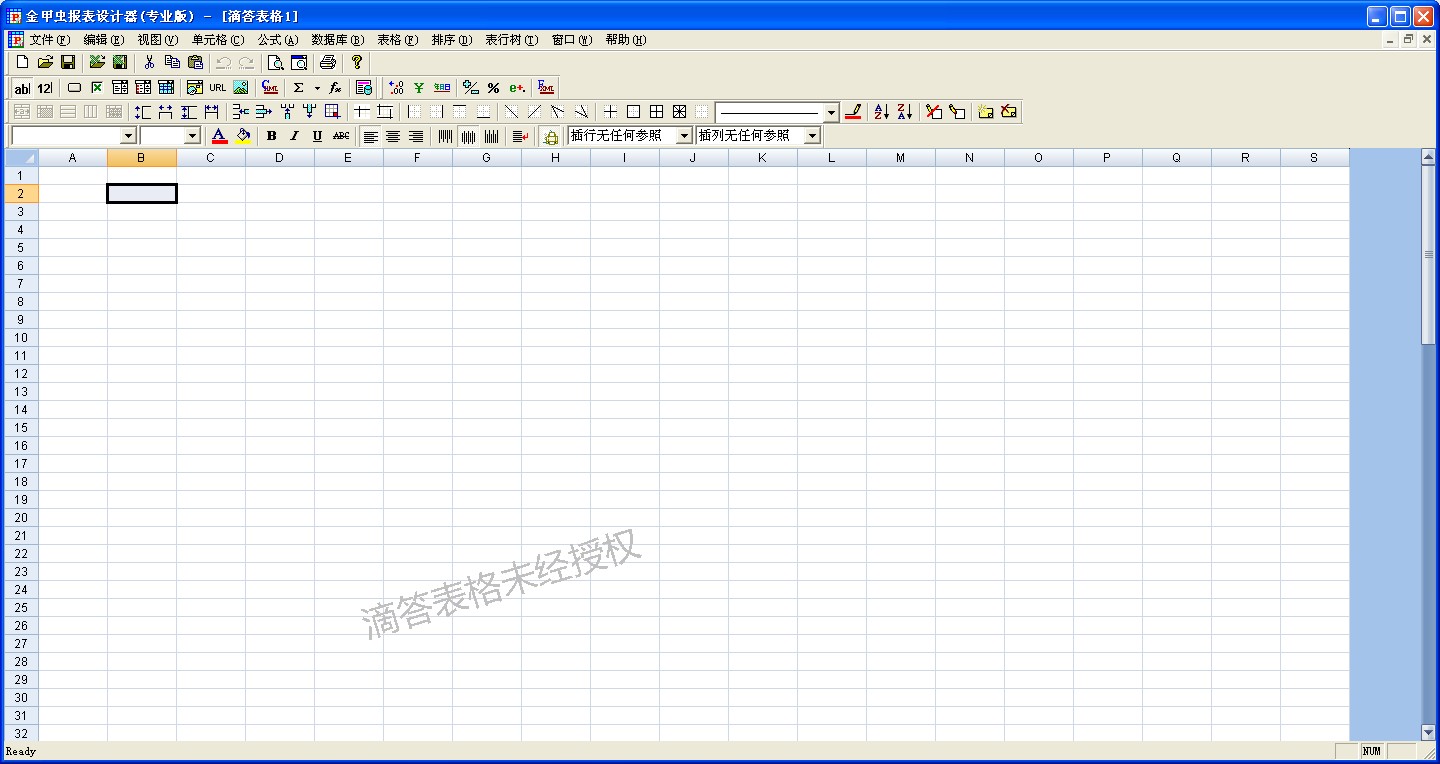This screenshot has height=764, width=1440.
Task: Align cell text to the left
Action: [x=370, y=136]
